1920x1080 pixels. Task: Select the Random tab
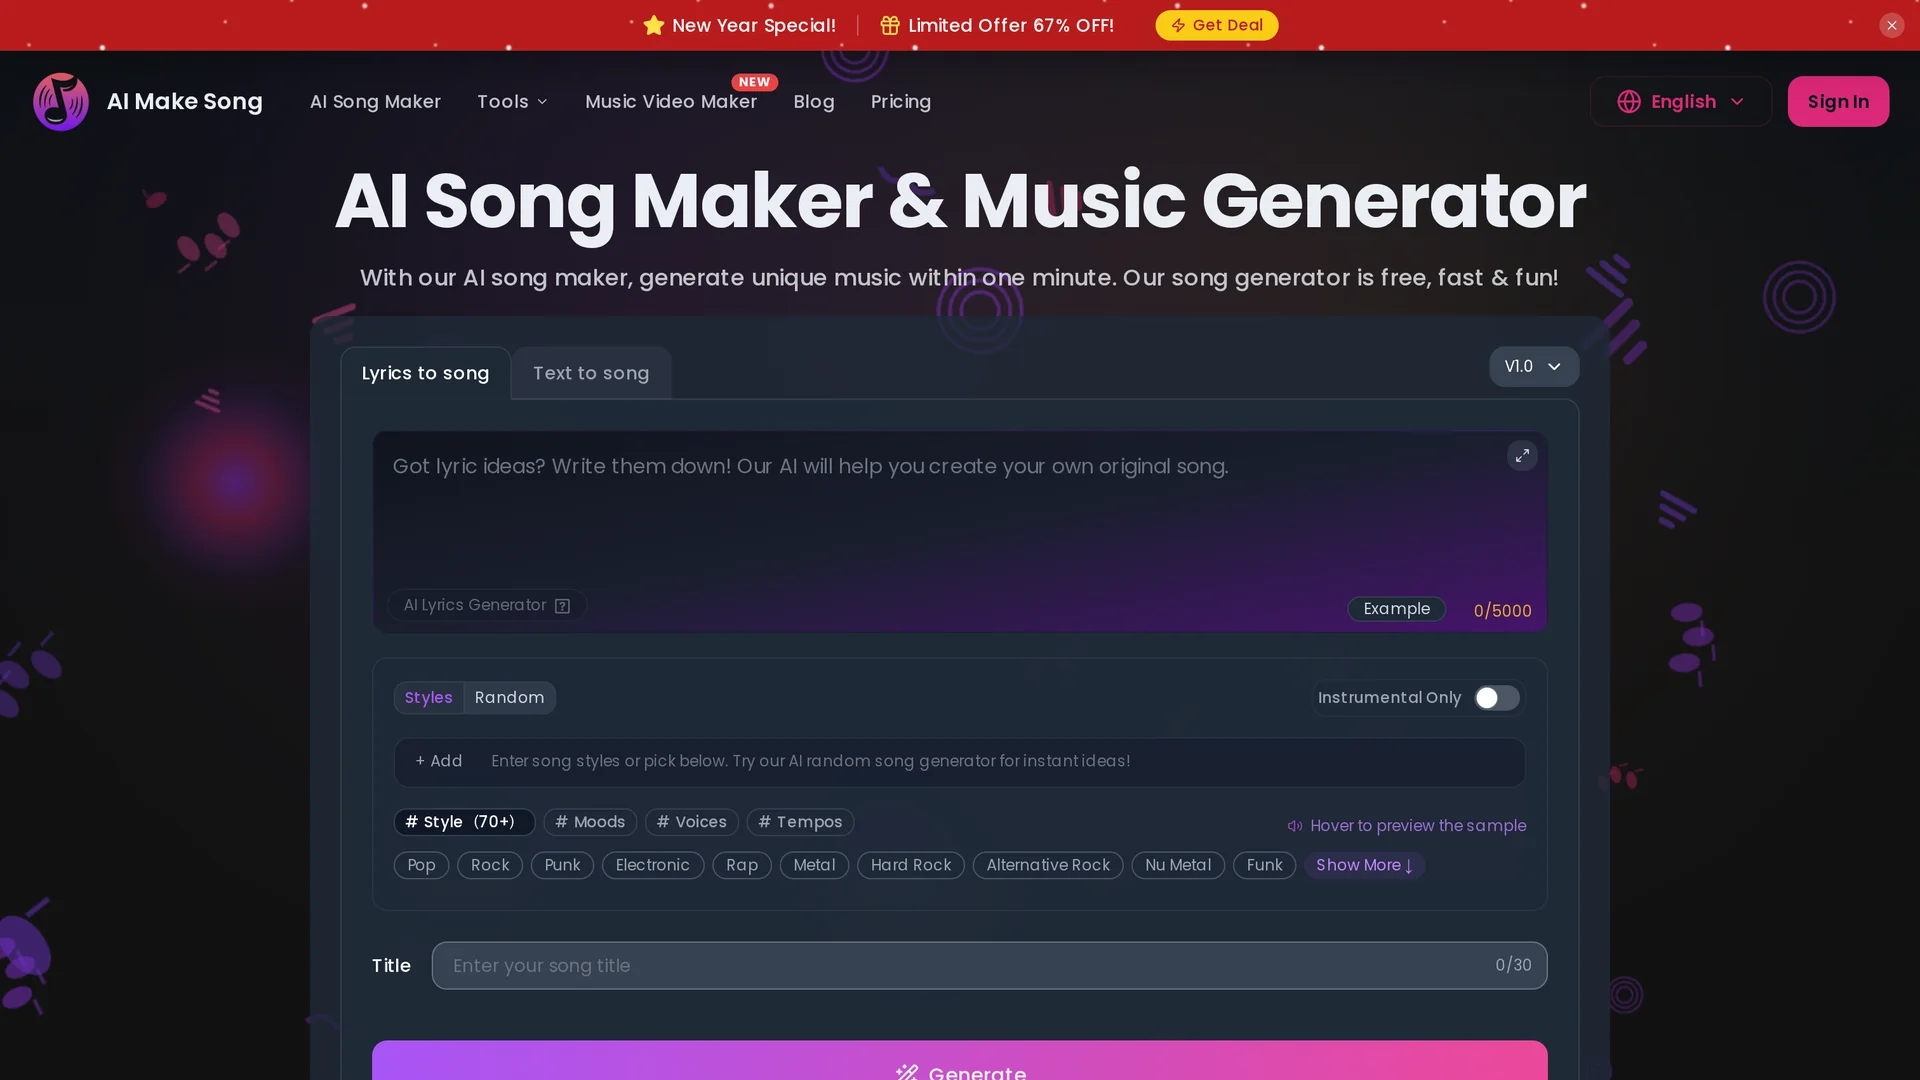[509, 698]
